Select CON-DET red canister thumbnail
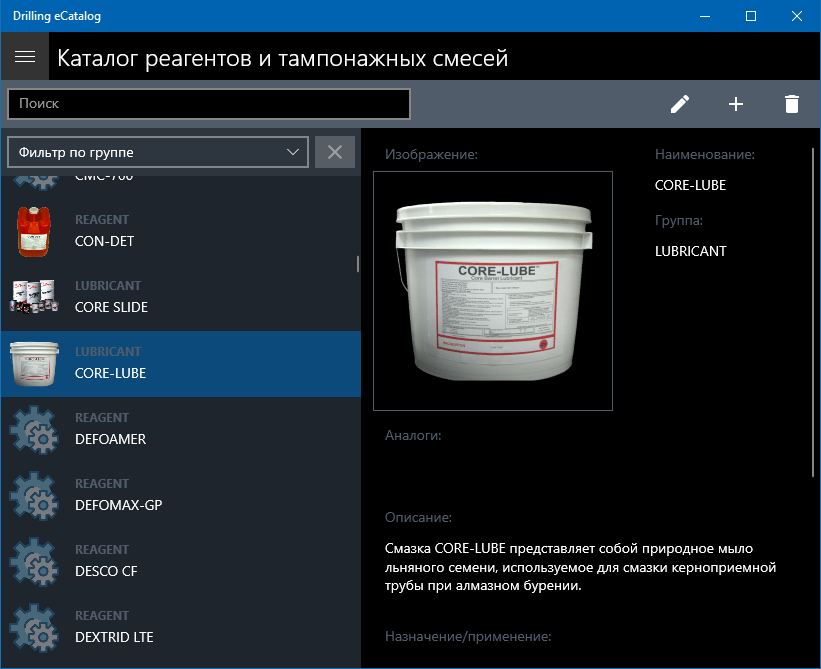 pos(34,231)
